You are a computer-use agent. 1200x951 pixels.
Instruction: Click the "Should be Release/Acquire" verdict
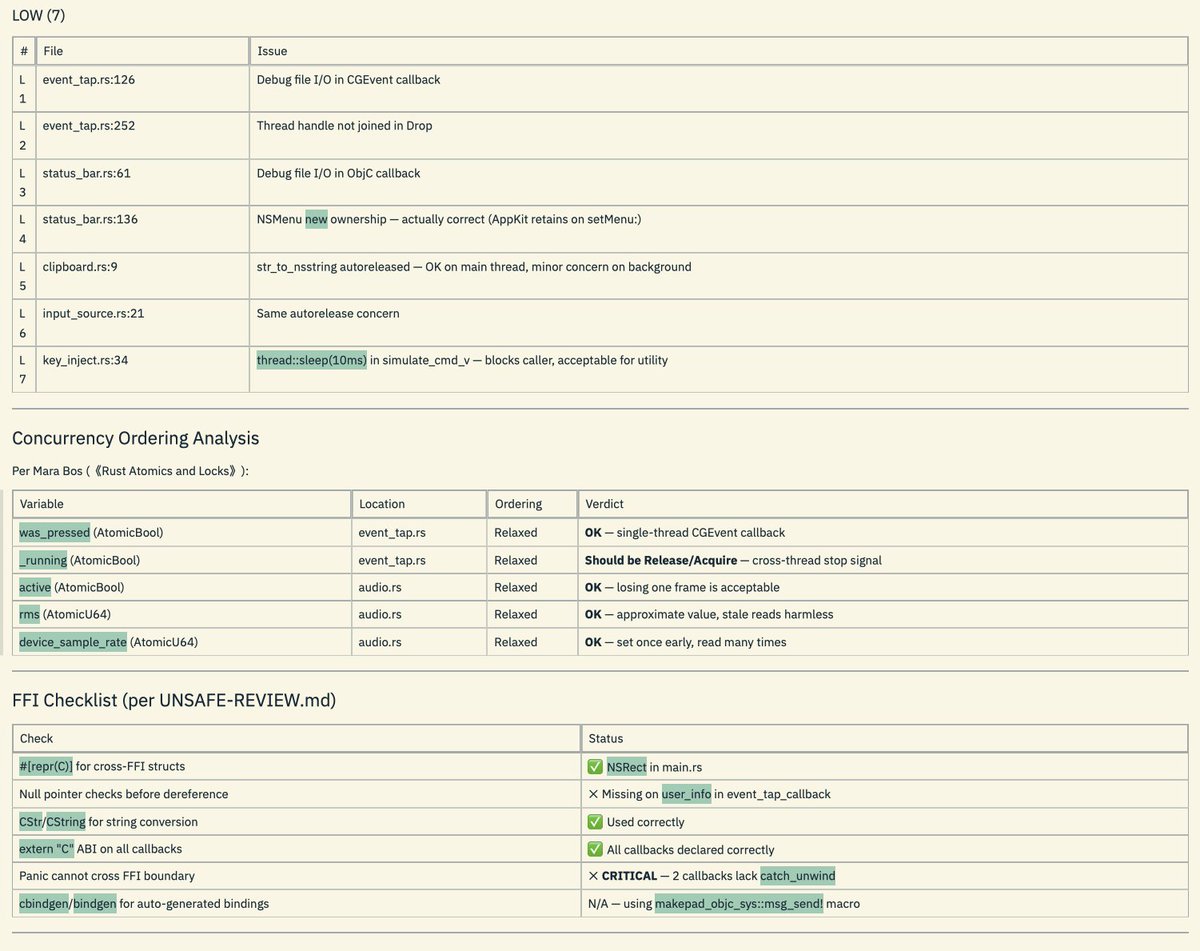[661, 560]
